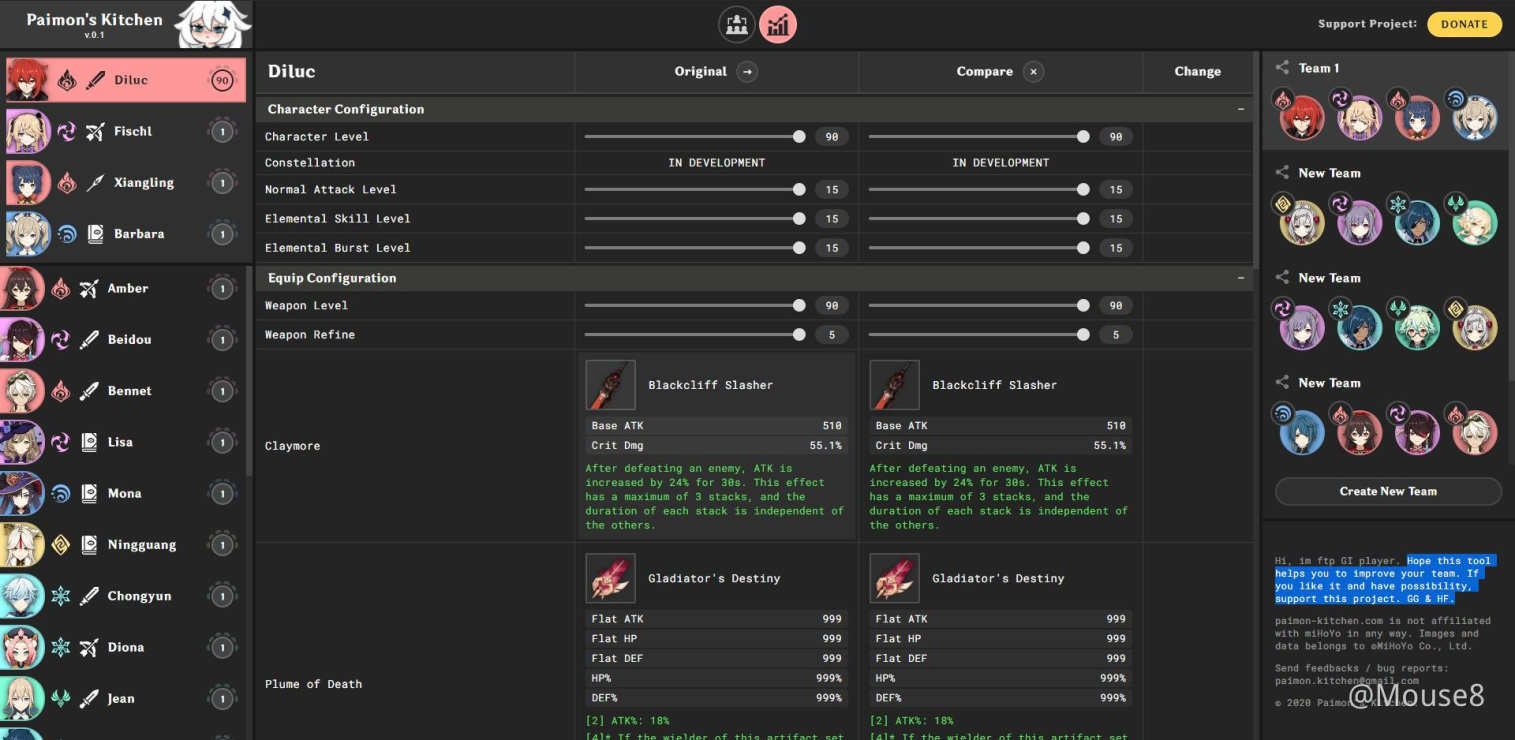
Task: Toggle Ningguang's level badge in sidebar
Action: (x=222, y=545)
